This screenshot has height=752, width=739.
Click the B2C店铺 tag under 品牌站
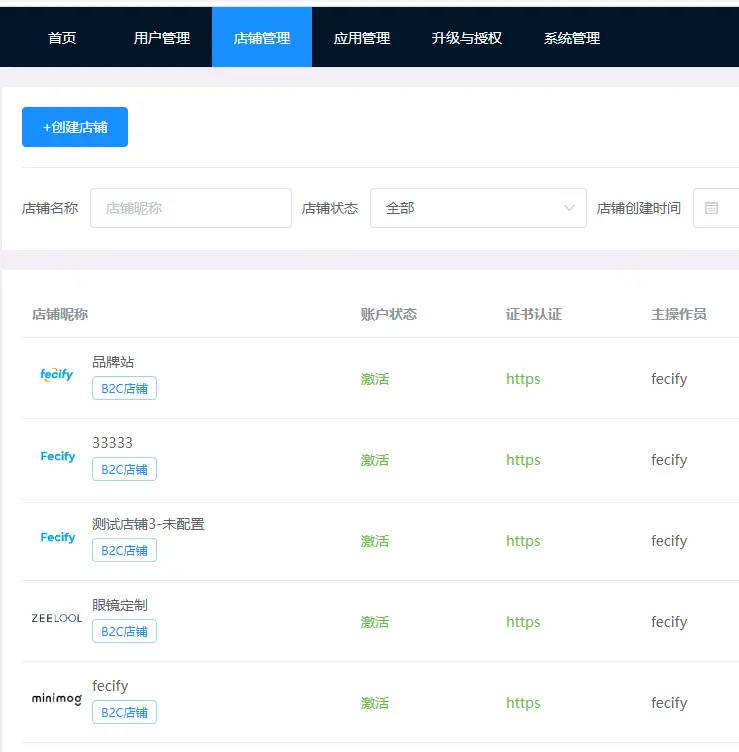124,388
